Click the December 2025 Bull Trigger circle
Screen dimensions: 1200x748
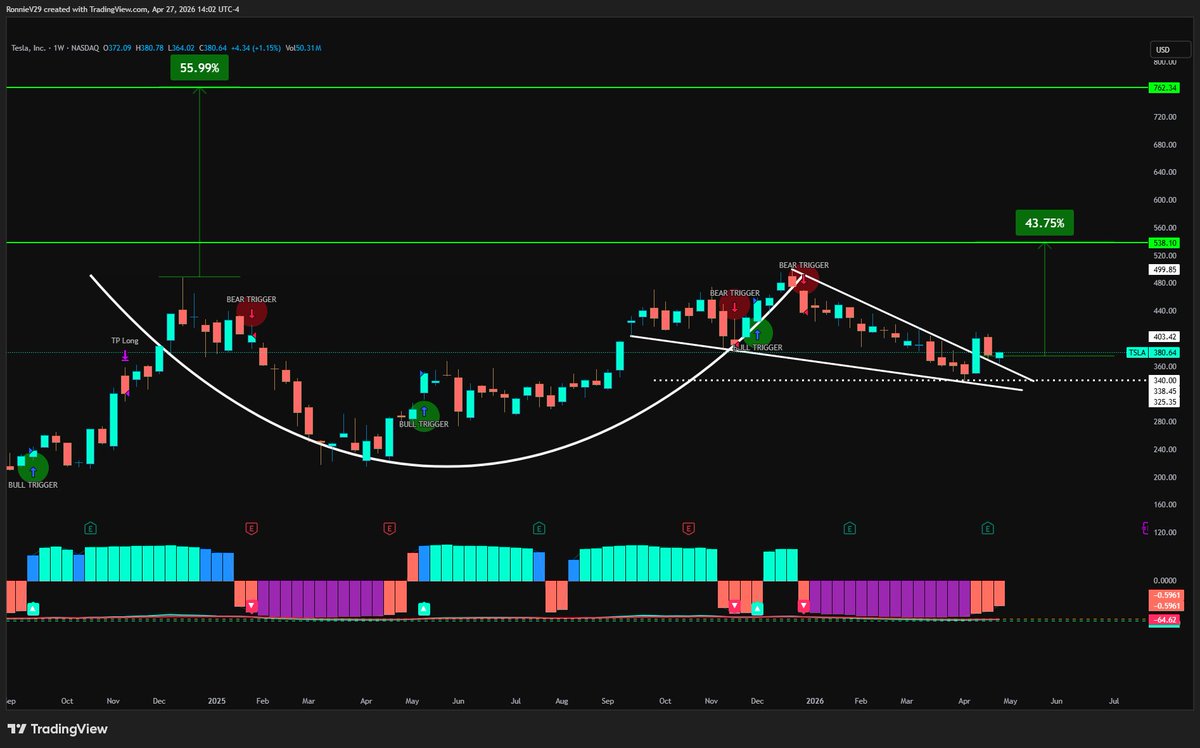[x=757, y=335]
